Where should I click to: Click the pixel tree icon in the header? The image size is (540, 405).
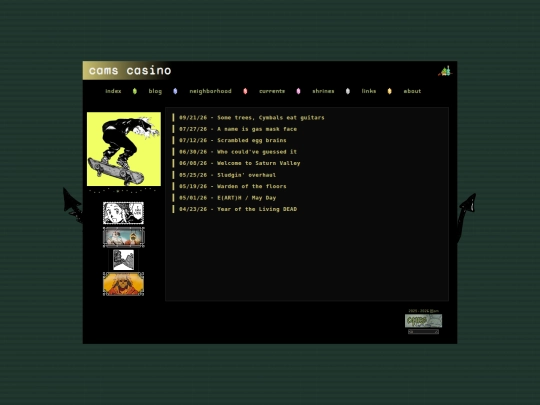click(x=445, y=71)
